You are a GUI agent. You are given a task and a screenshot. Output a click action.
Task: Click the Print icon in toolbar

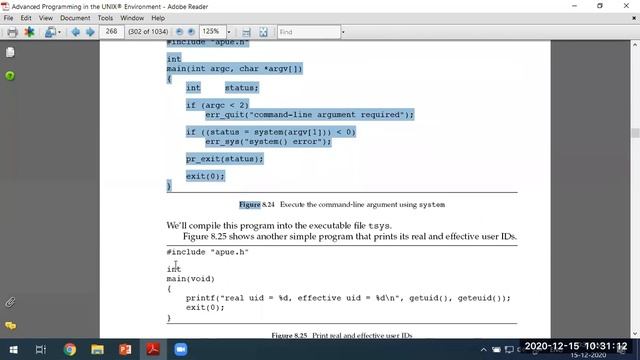tap(12, 32)
